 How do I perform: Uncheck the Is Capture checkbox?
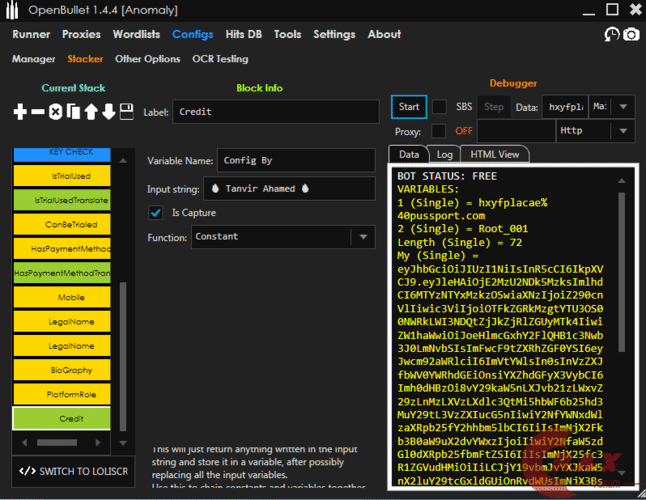pyautogui.click(x=155, y=212)
